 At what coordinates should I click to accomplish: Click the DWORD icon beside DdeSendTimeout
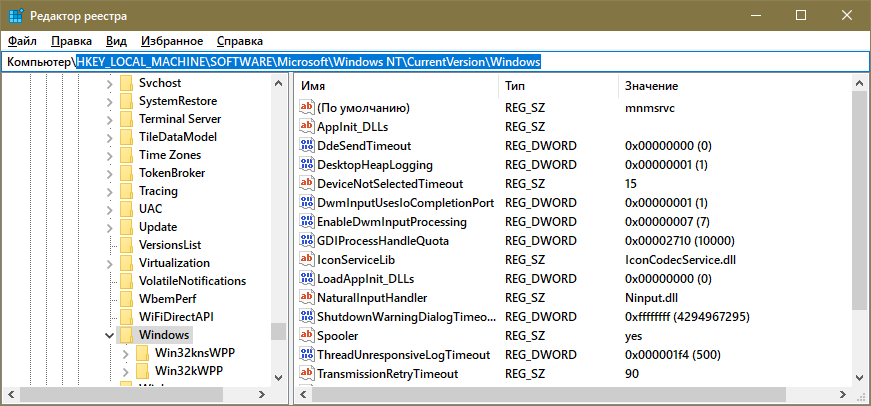(307, 146)
